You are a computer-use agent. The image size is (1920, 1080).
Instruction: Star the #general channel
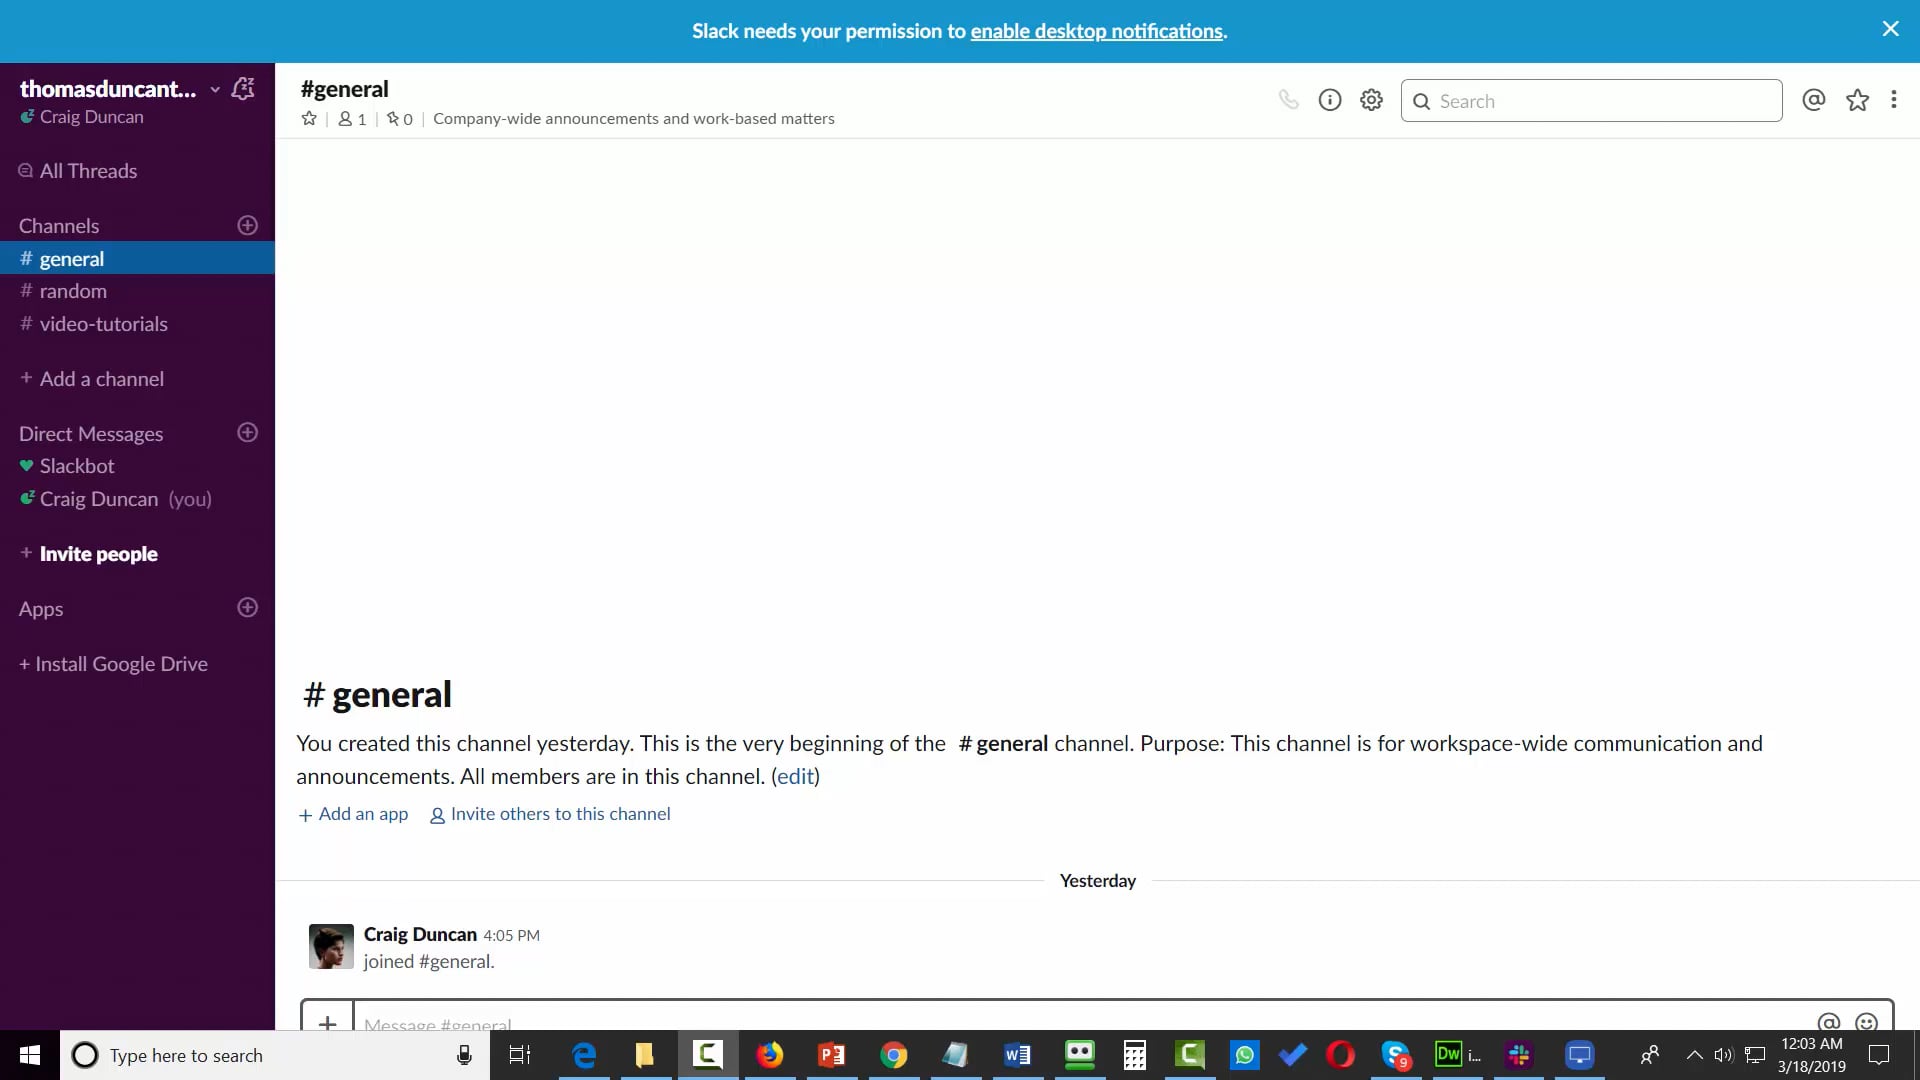[309, 118]
